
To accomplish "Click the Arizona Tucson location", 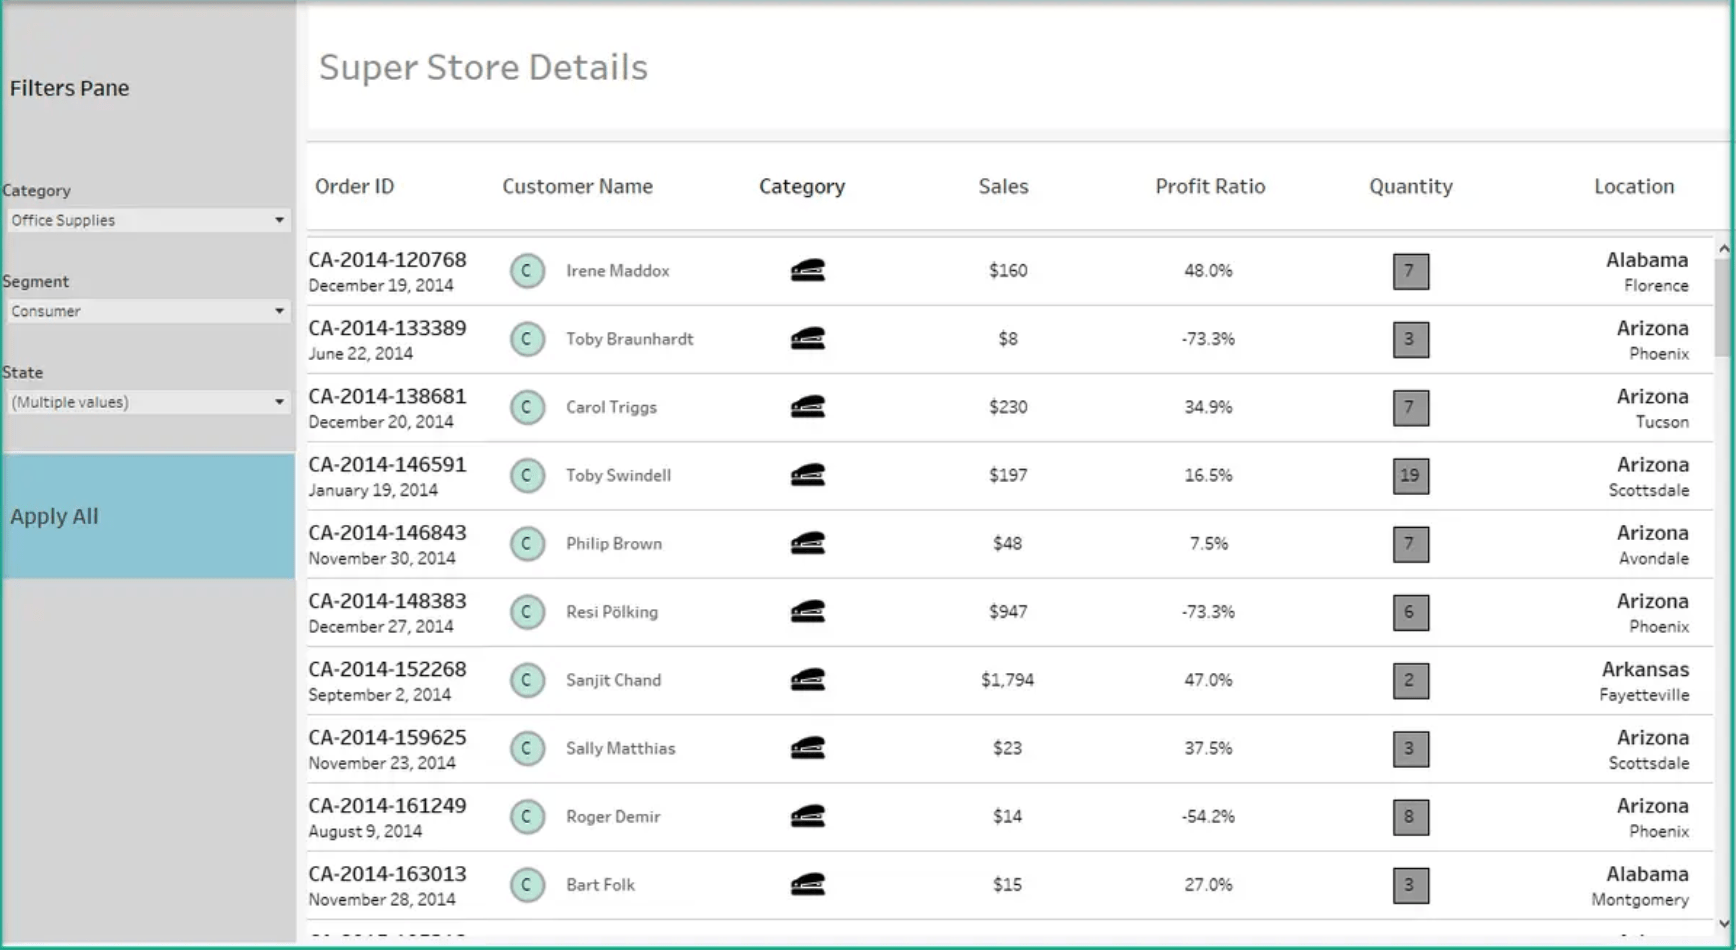I will (1652, 408).
